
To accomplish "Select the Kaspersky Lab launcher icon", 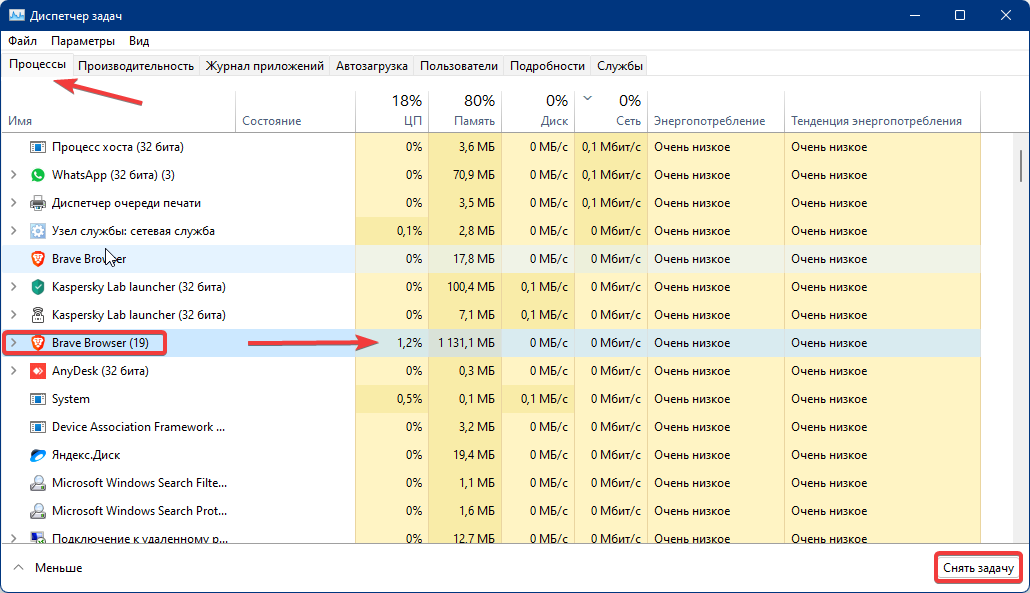I will [x=36, y=286].
